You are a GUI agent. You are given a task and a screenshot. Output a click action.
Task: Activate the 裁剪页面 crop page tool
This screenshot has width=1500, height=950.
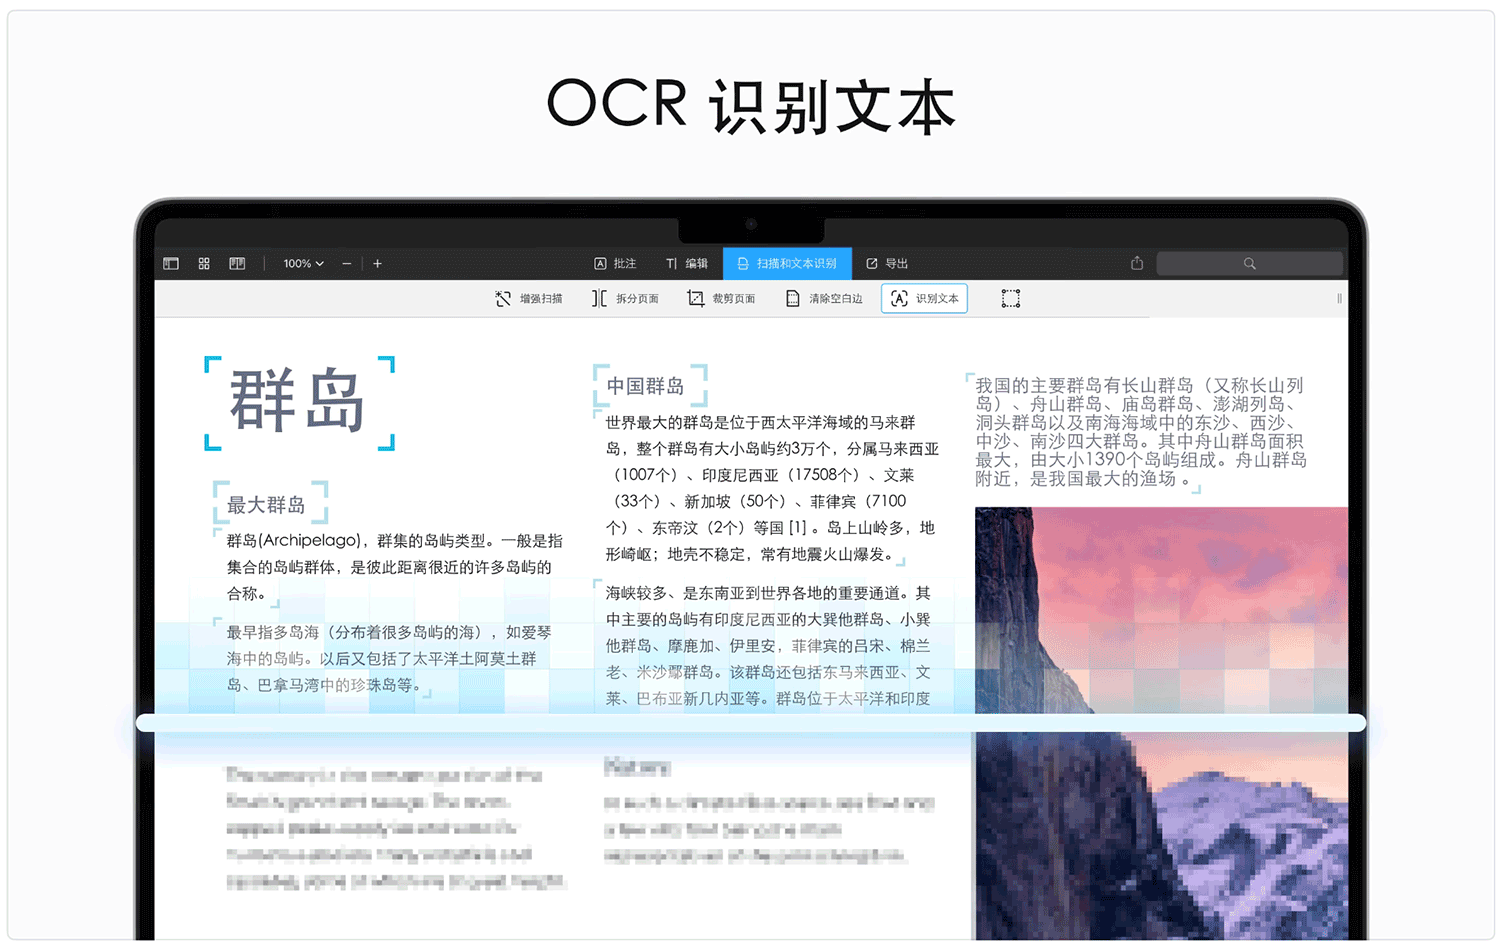[721, 299]
